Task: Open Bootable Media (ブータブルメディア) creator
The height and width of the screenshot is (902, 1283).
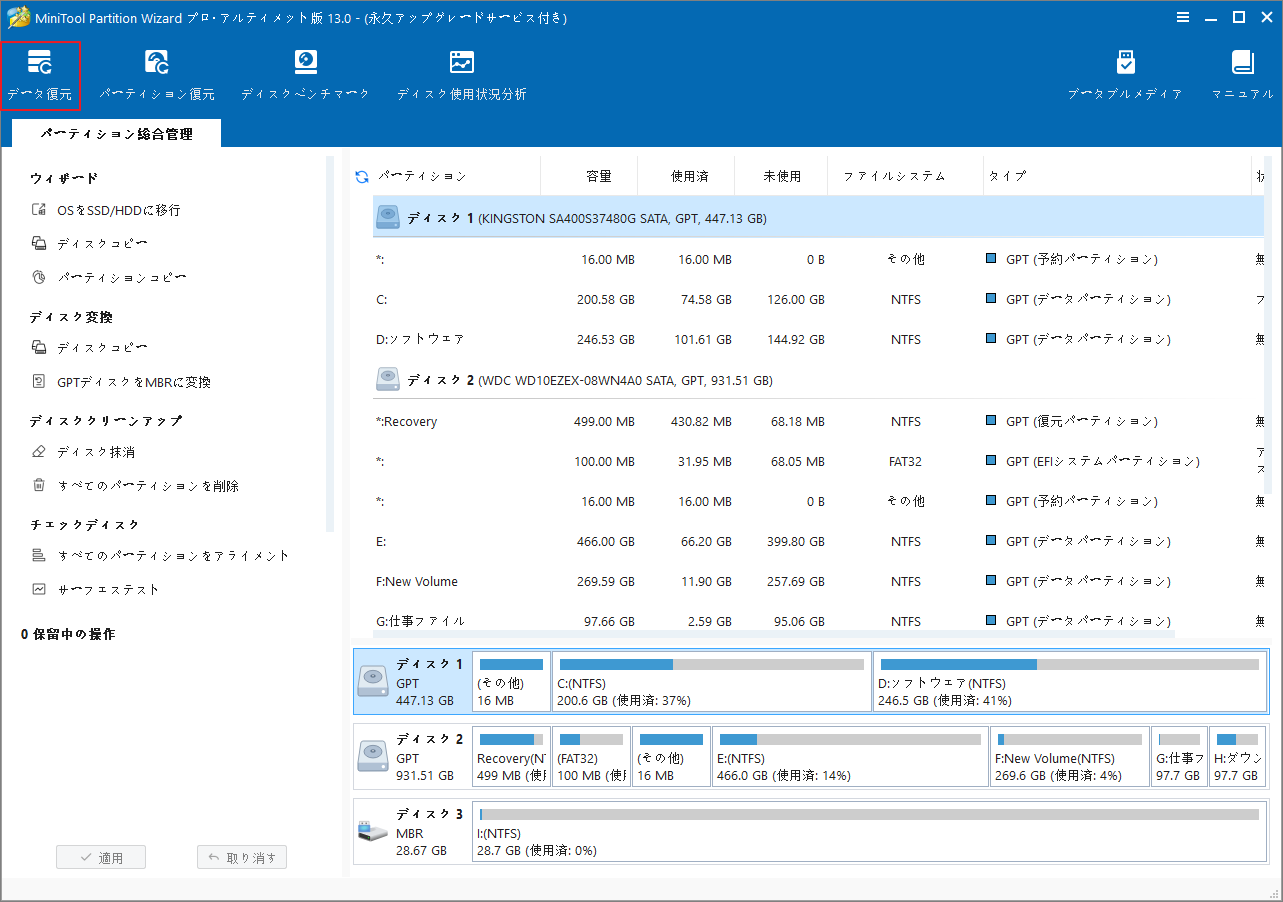Action: tap(1125, 75)
